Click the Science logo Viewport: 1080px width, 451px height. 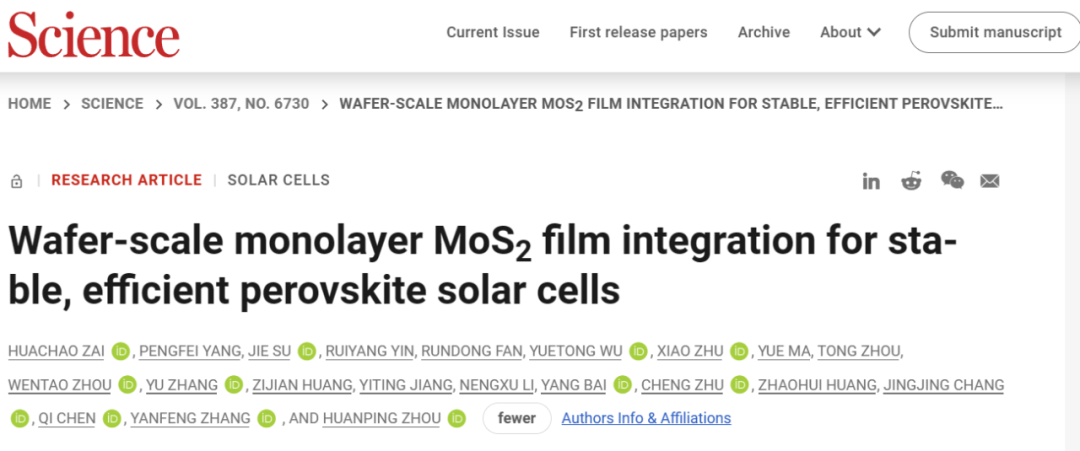click(x=94, y=34)
